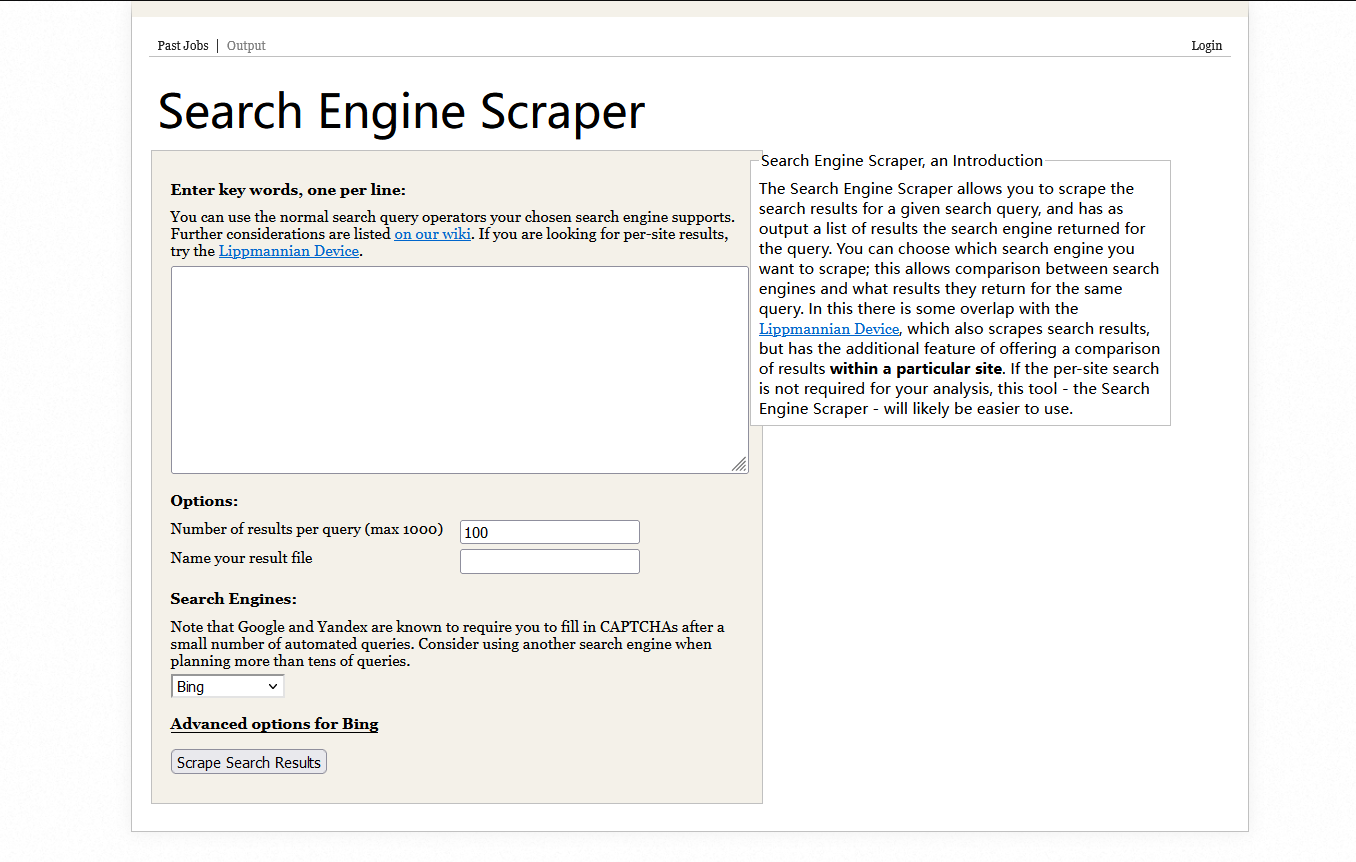Click the result file name field
The image size is (1356, 862).
pos(549,561)
